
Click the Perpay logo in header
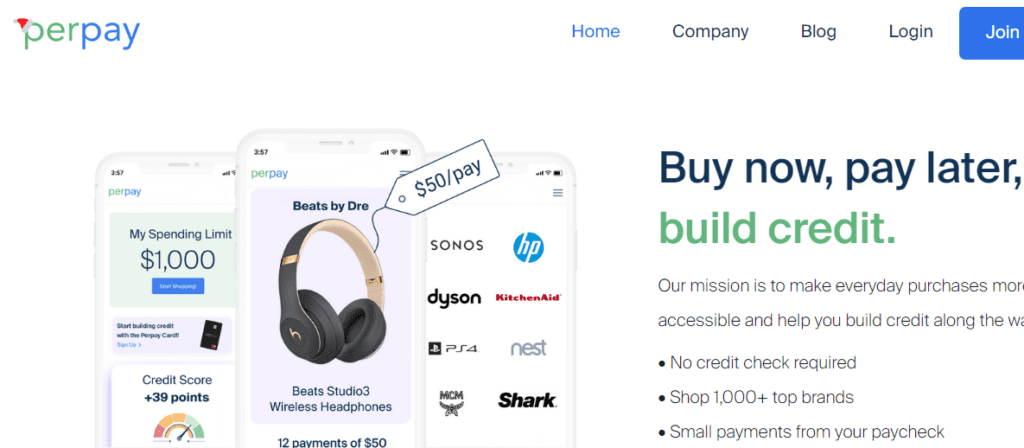pyautogui.click(x=77, y=33)
